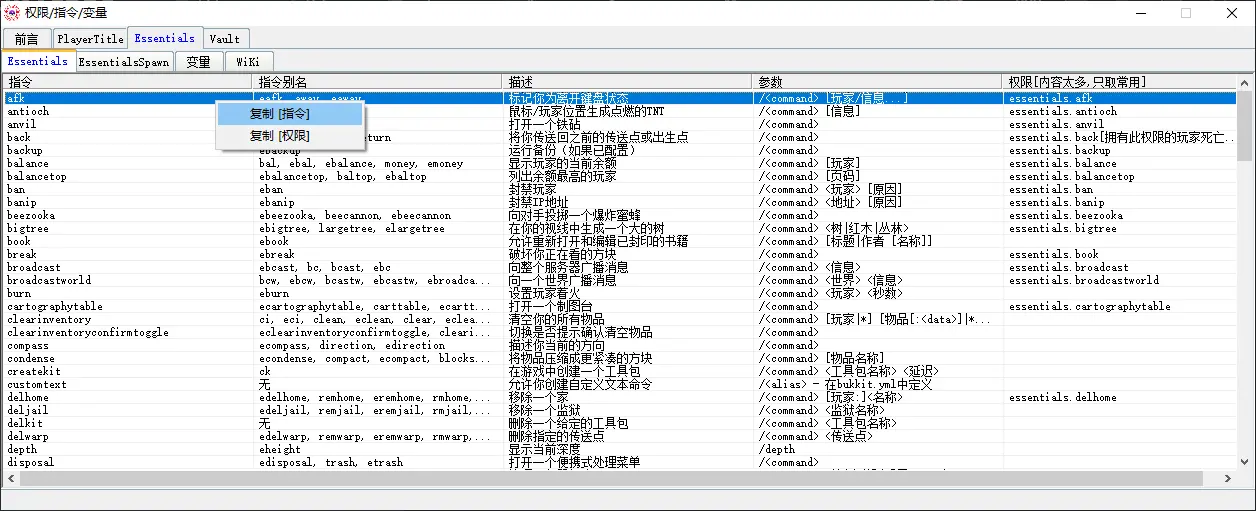Select the delwarp command row

(620, 436)
